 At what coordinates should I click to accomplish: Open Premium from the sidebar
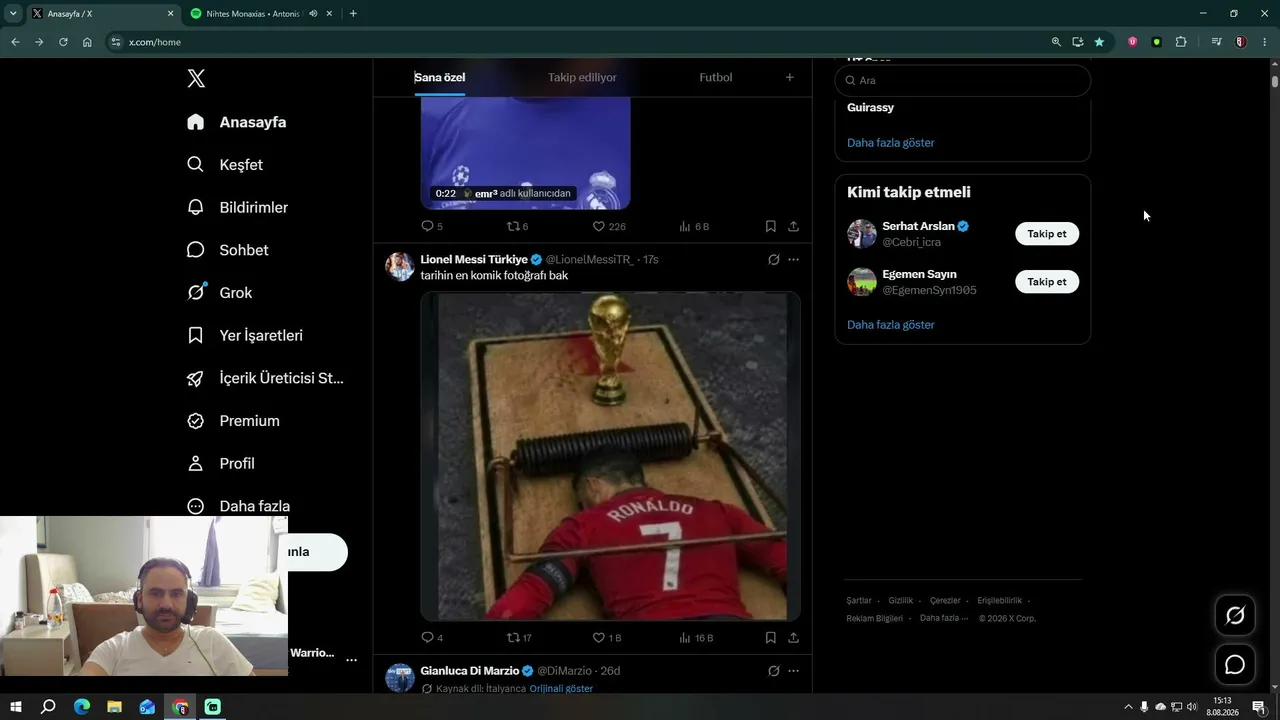(234, 421)
